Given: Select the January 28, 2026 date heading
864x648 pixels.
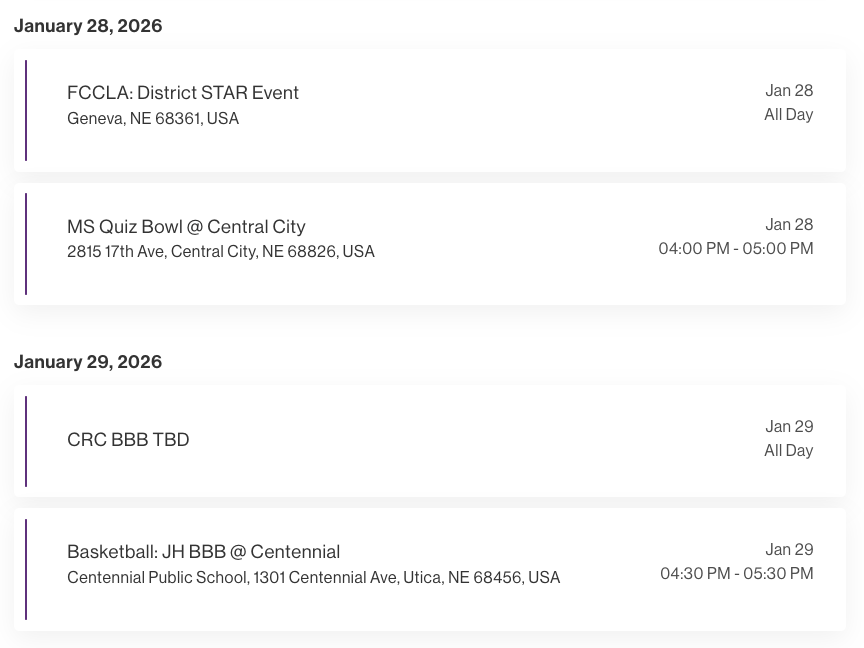Looking at the screenshot, I should 88,26.
